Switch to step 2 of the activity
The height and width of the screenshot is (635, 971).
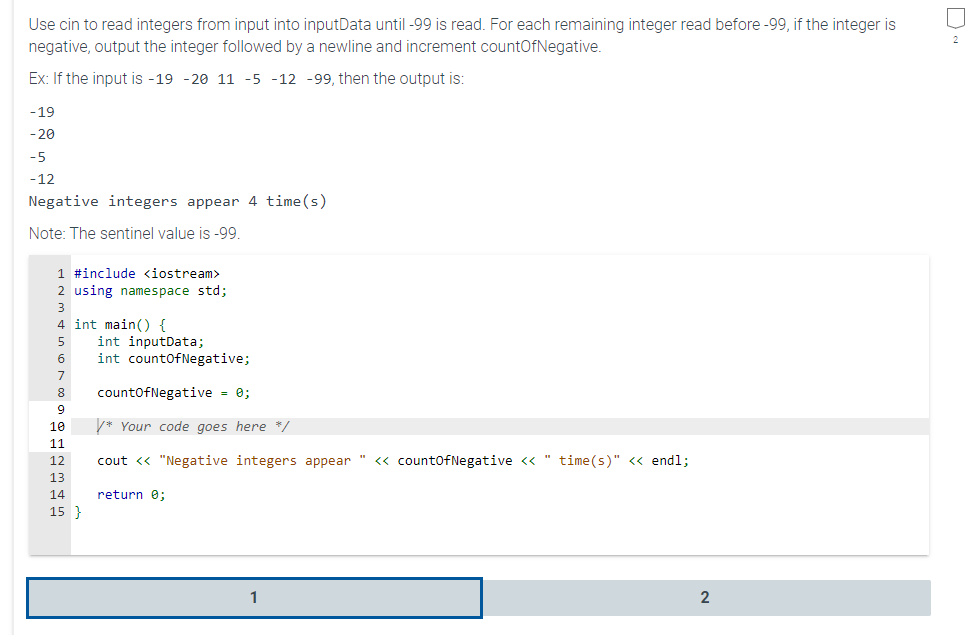705,597
